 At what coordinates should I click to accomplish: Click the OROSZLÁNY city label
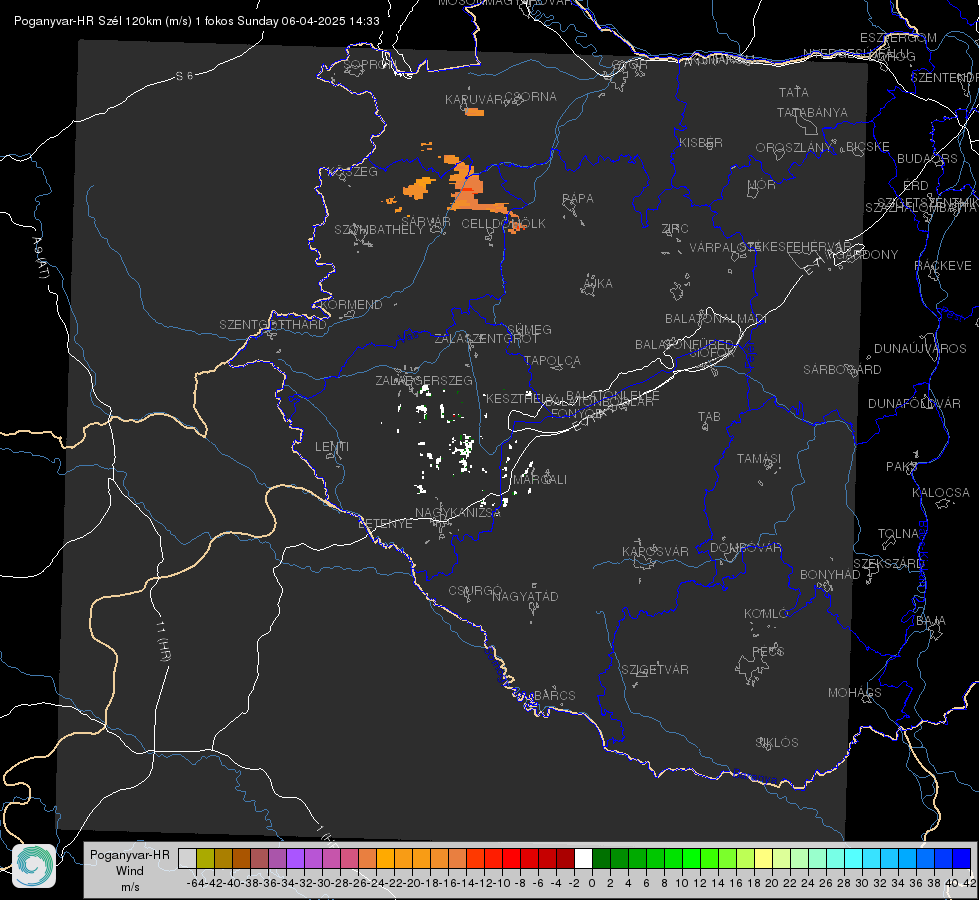pyautogui.click(x=794, y=148)
